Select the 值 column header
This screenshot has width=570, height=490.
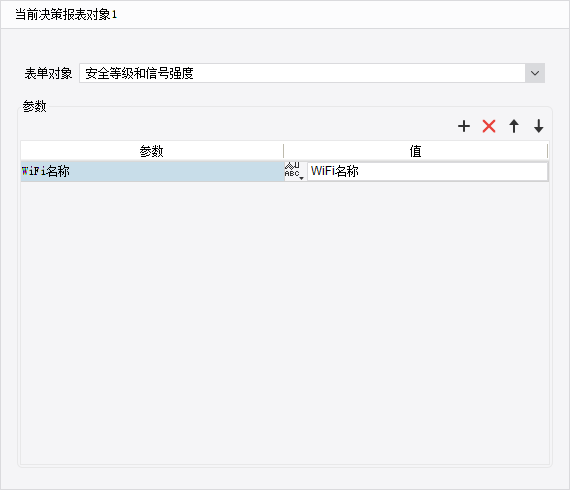(x=416, y=151)
